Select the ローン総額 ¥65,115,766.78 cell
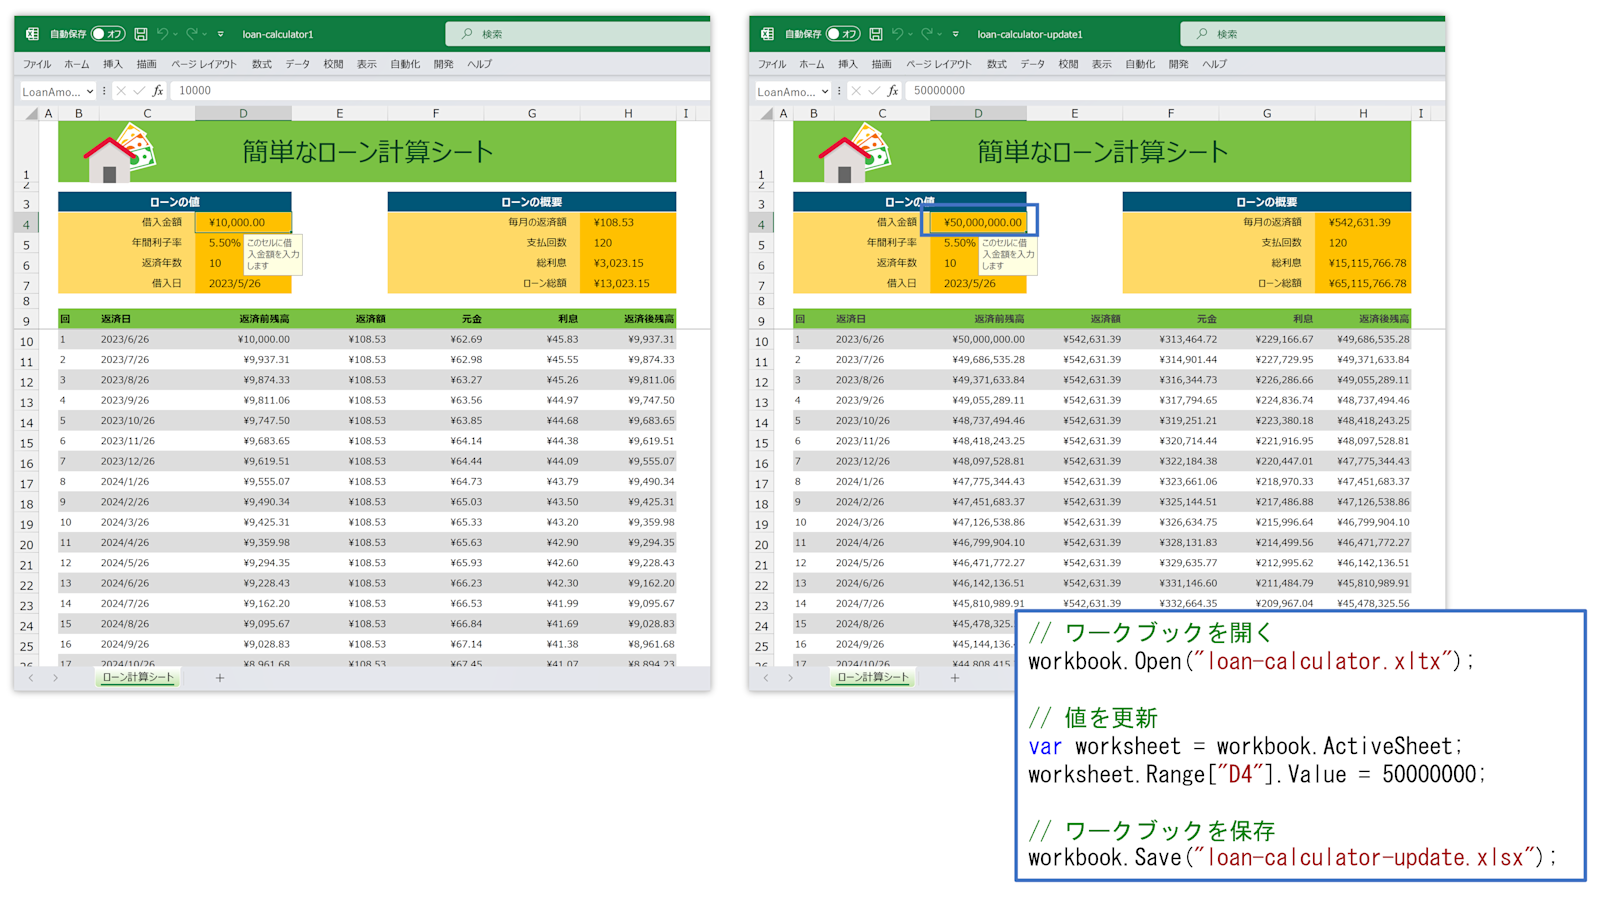The height and width of the screenshot is (897, 1600). point(1363,284)
